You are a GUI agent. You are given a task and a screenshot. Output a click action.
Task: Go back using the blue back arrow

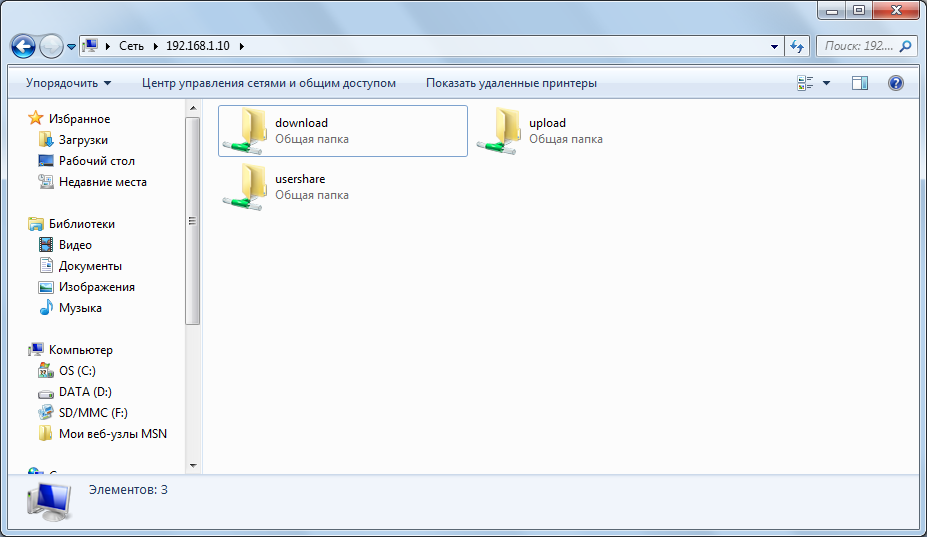coord(23,46)
